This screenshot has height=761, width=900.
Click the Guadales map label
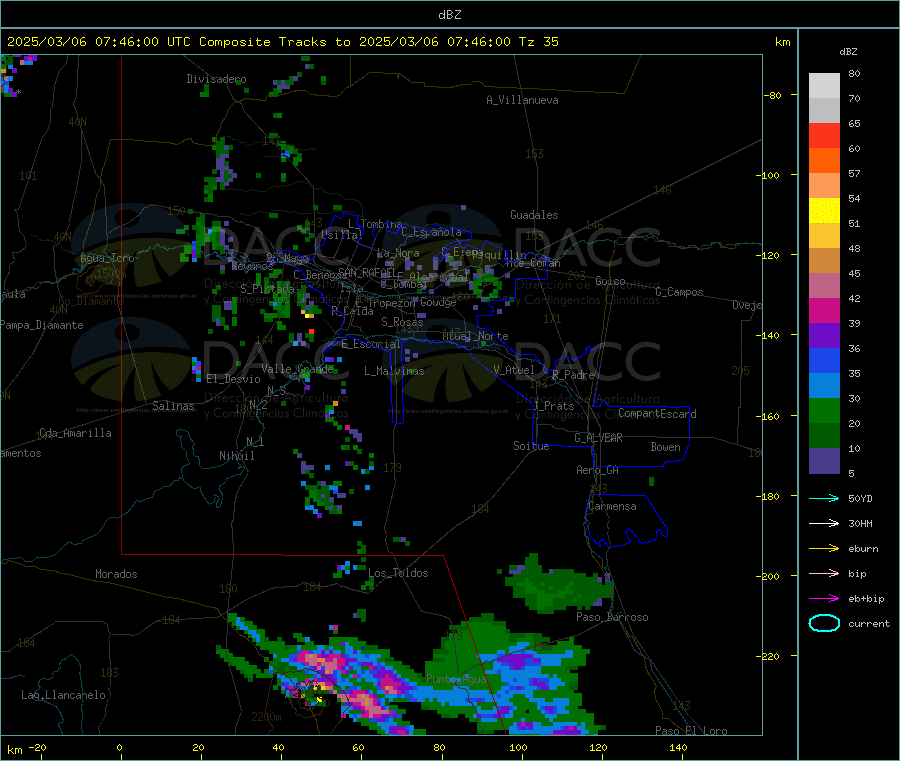pyautogui.click(x=534, y=215)
